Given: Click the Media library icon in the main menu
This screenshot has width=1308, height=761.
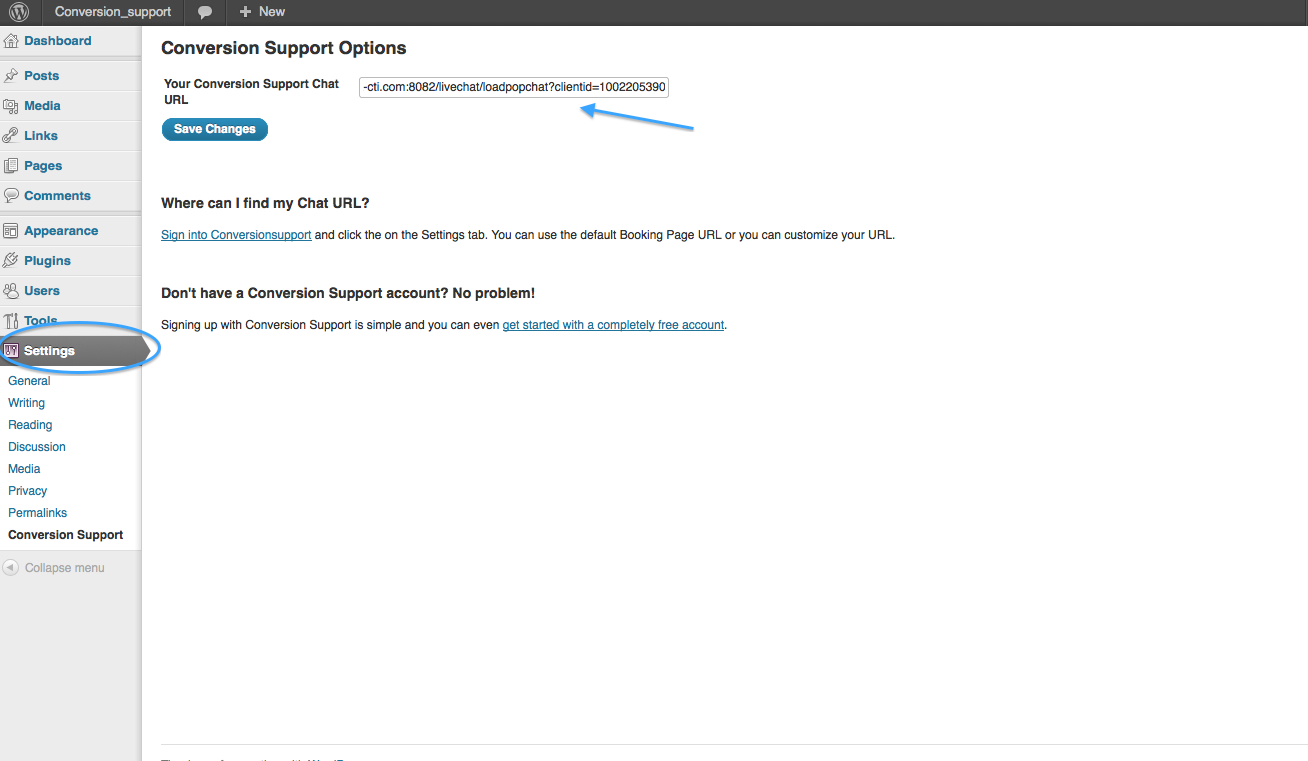Looking at the screenshot, I should [11, 106].
